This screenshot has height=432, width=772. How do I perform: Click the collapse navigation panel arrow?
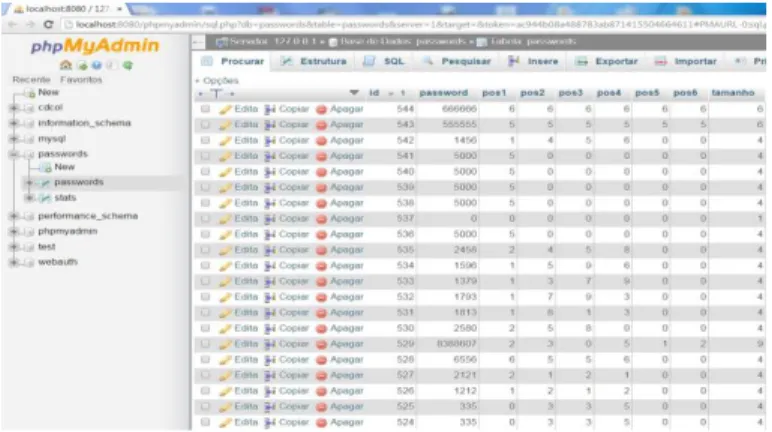point(198,42)
